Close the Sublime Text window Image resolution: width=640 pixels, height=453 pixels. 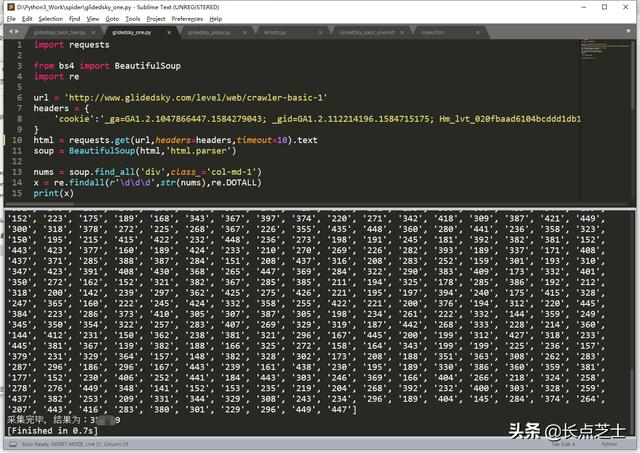point(625,7)
